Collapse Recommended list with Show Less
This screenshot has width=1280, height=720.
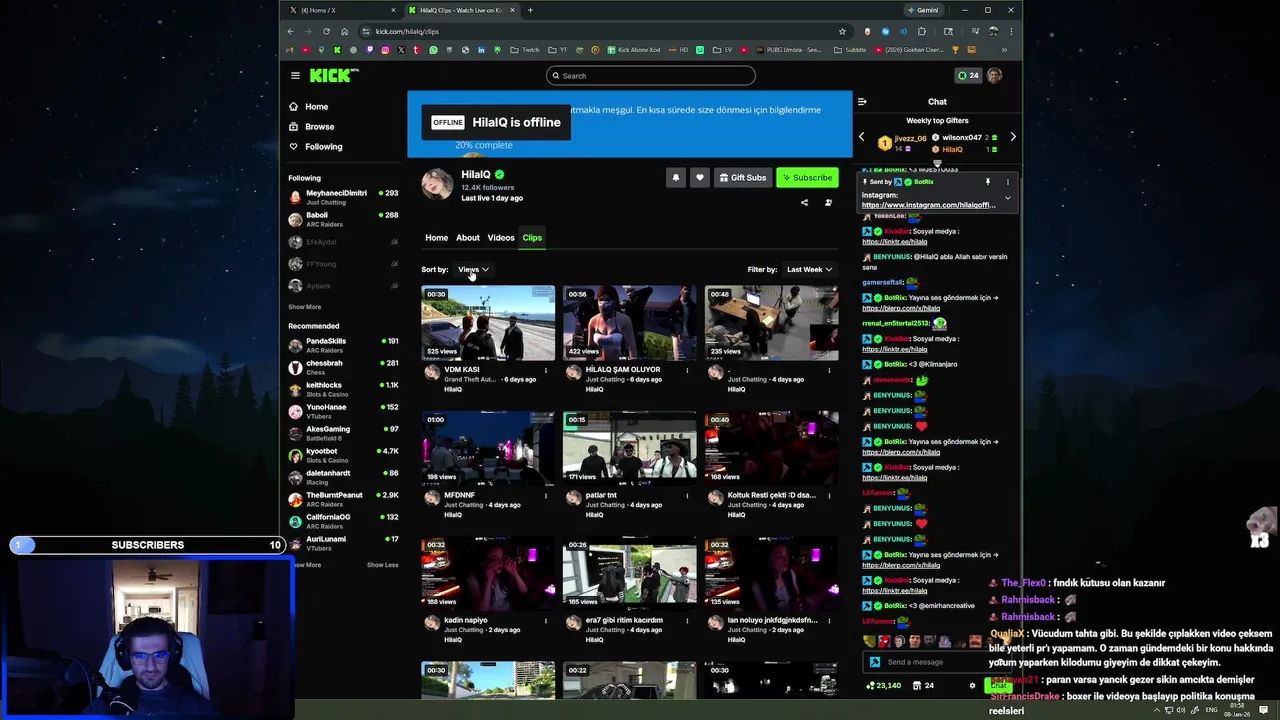(x=382, y=565)
